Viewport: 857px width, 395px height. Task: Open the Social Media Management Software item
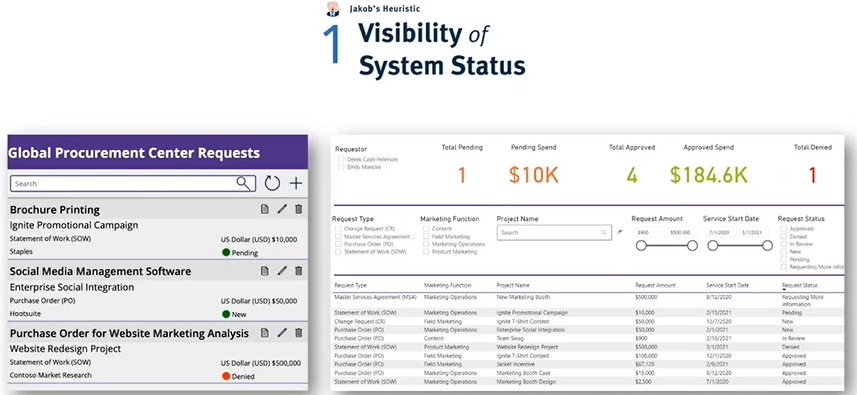[101, 271]
